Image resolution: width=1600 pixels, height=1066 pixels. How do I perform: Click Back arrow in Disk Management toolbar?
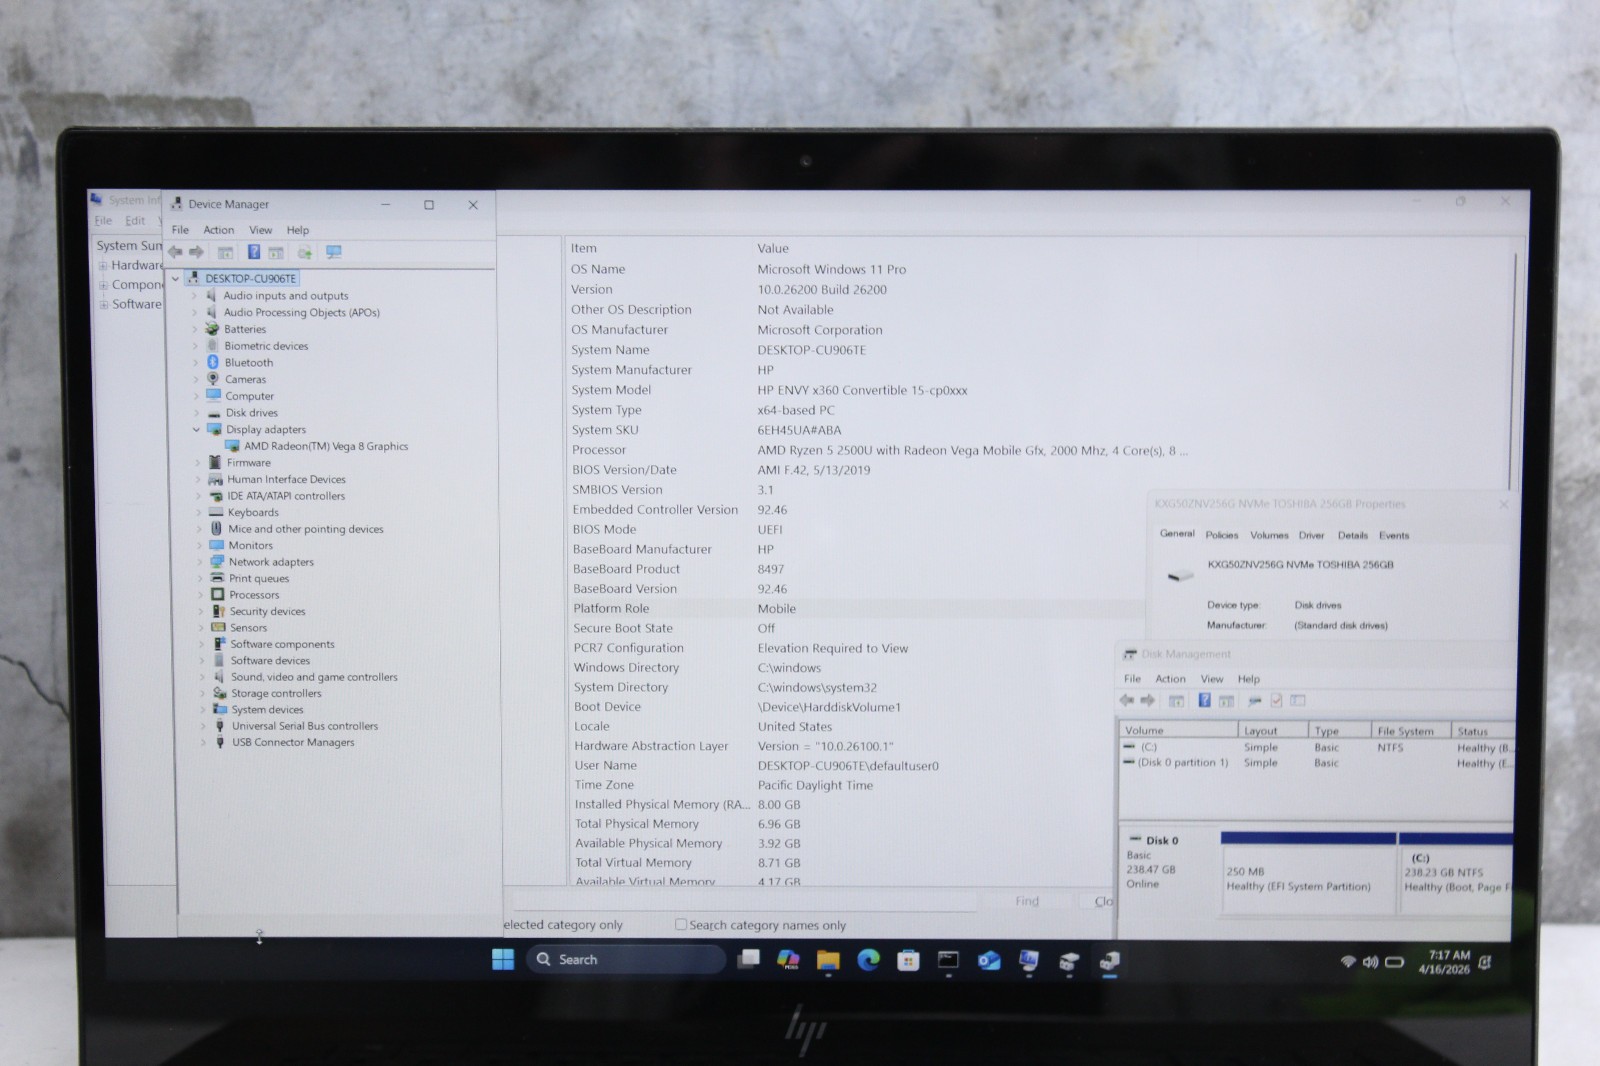pos(1127,700)
